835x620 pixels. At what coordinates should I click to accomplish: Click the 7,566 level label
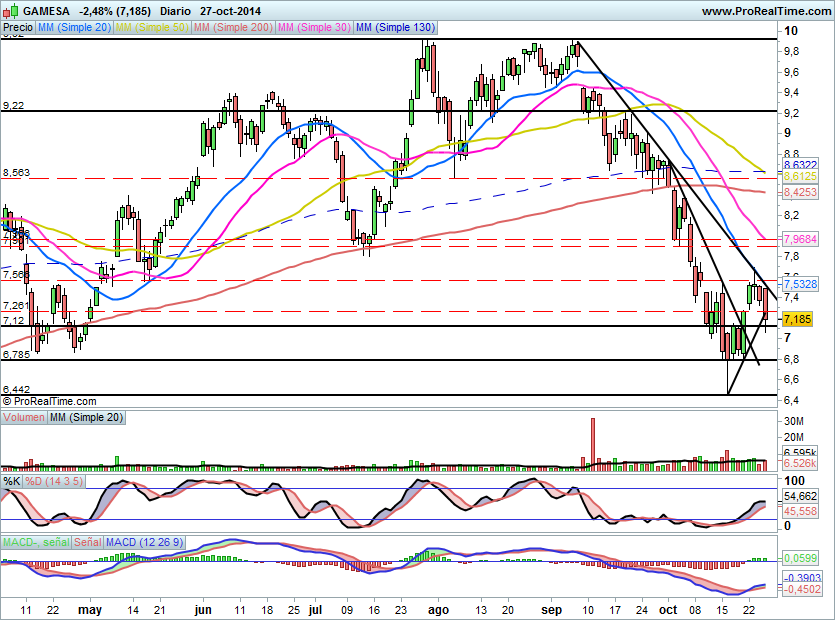[17, 274]
